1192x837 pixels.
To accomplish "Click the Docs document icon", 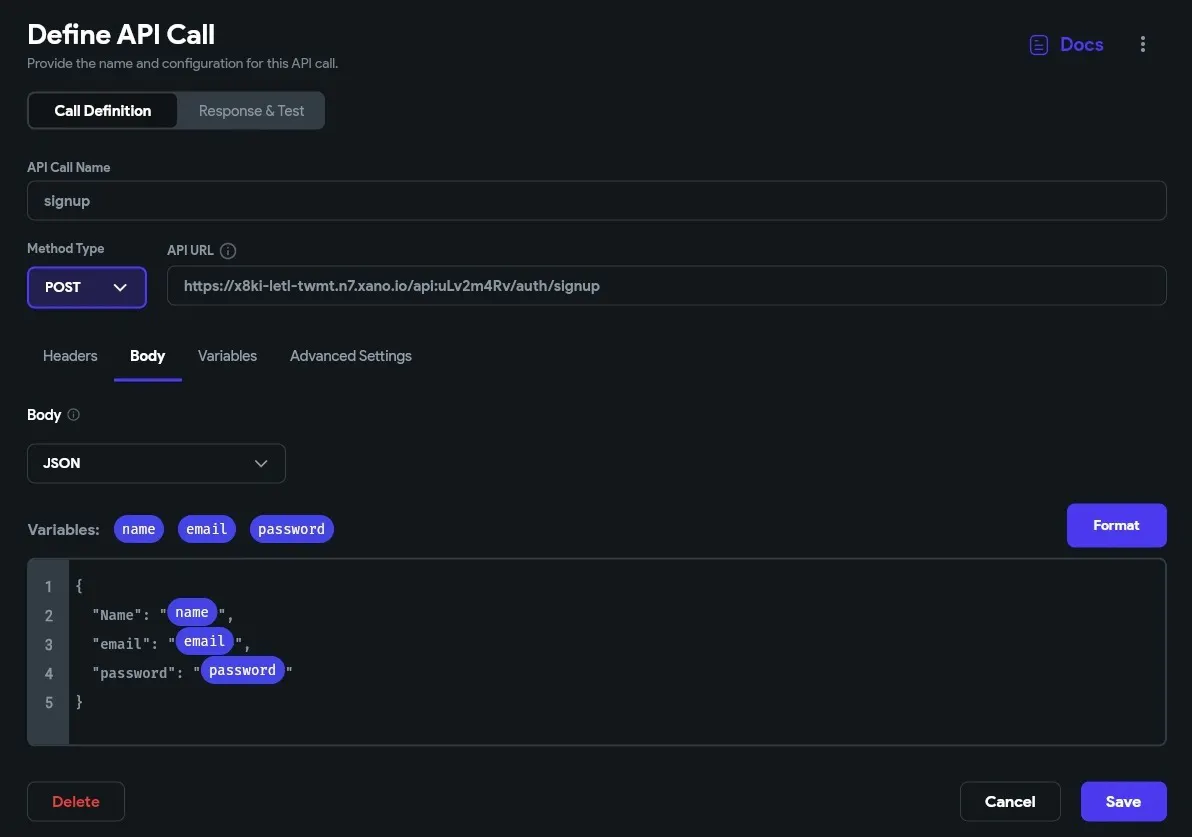I will pos(1039,45).
